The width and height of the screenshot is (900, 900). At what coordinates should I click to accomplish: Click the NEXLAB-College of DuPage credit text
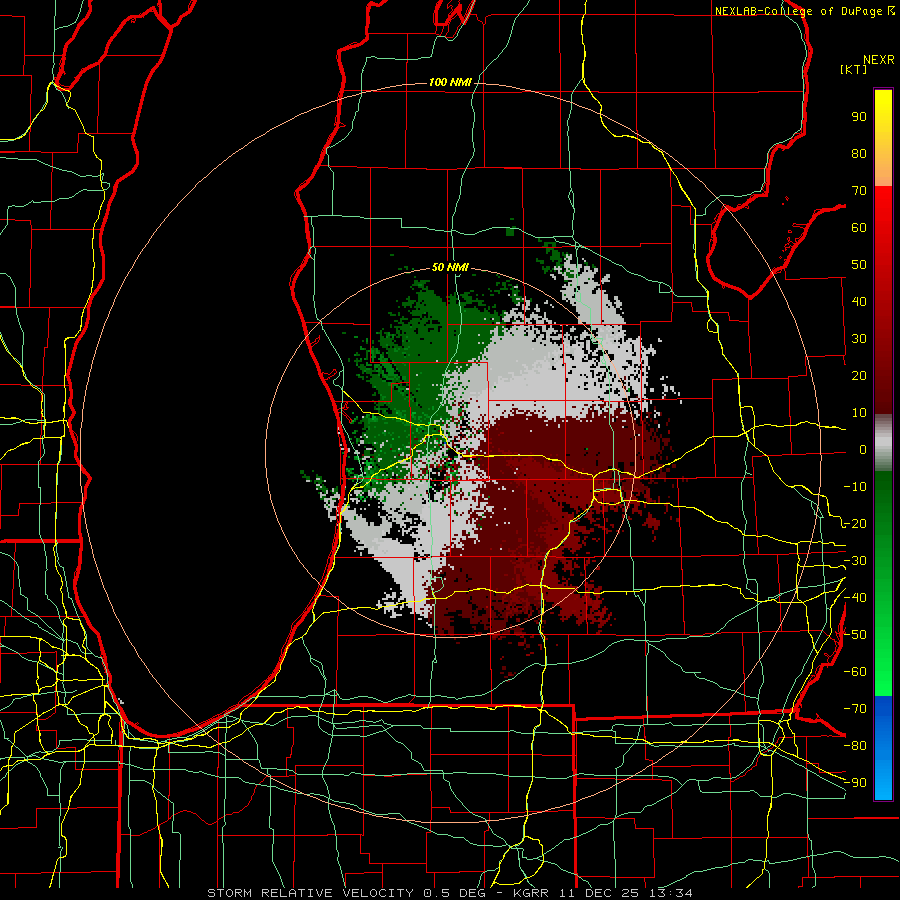799,11
